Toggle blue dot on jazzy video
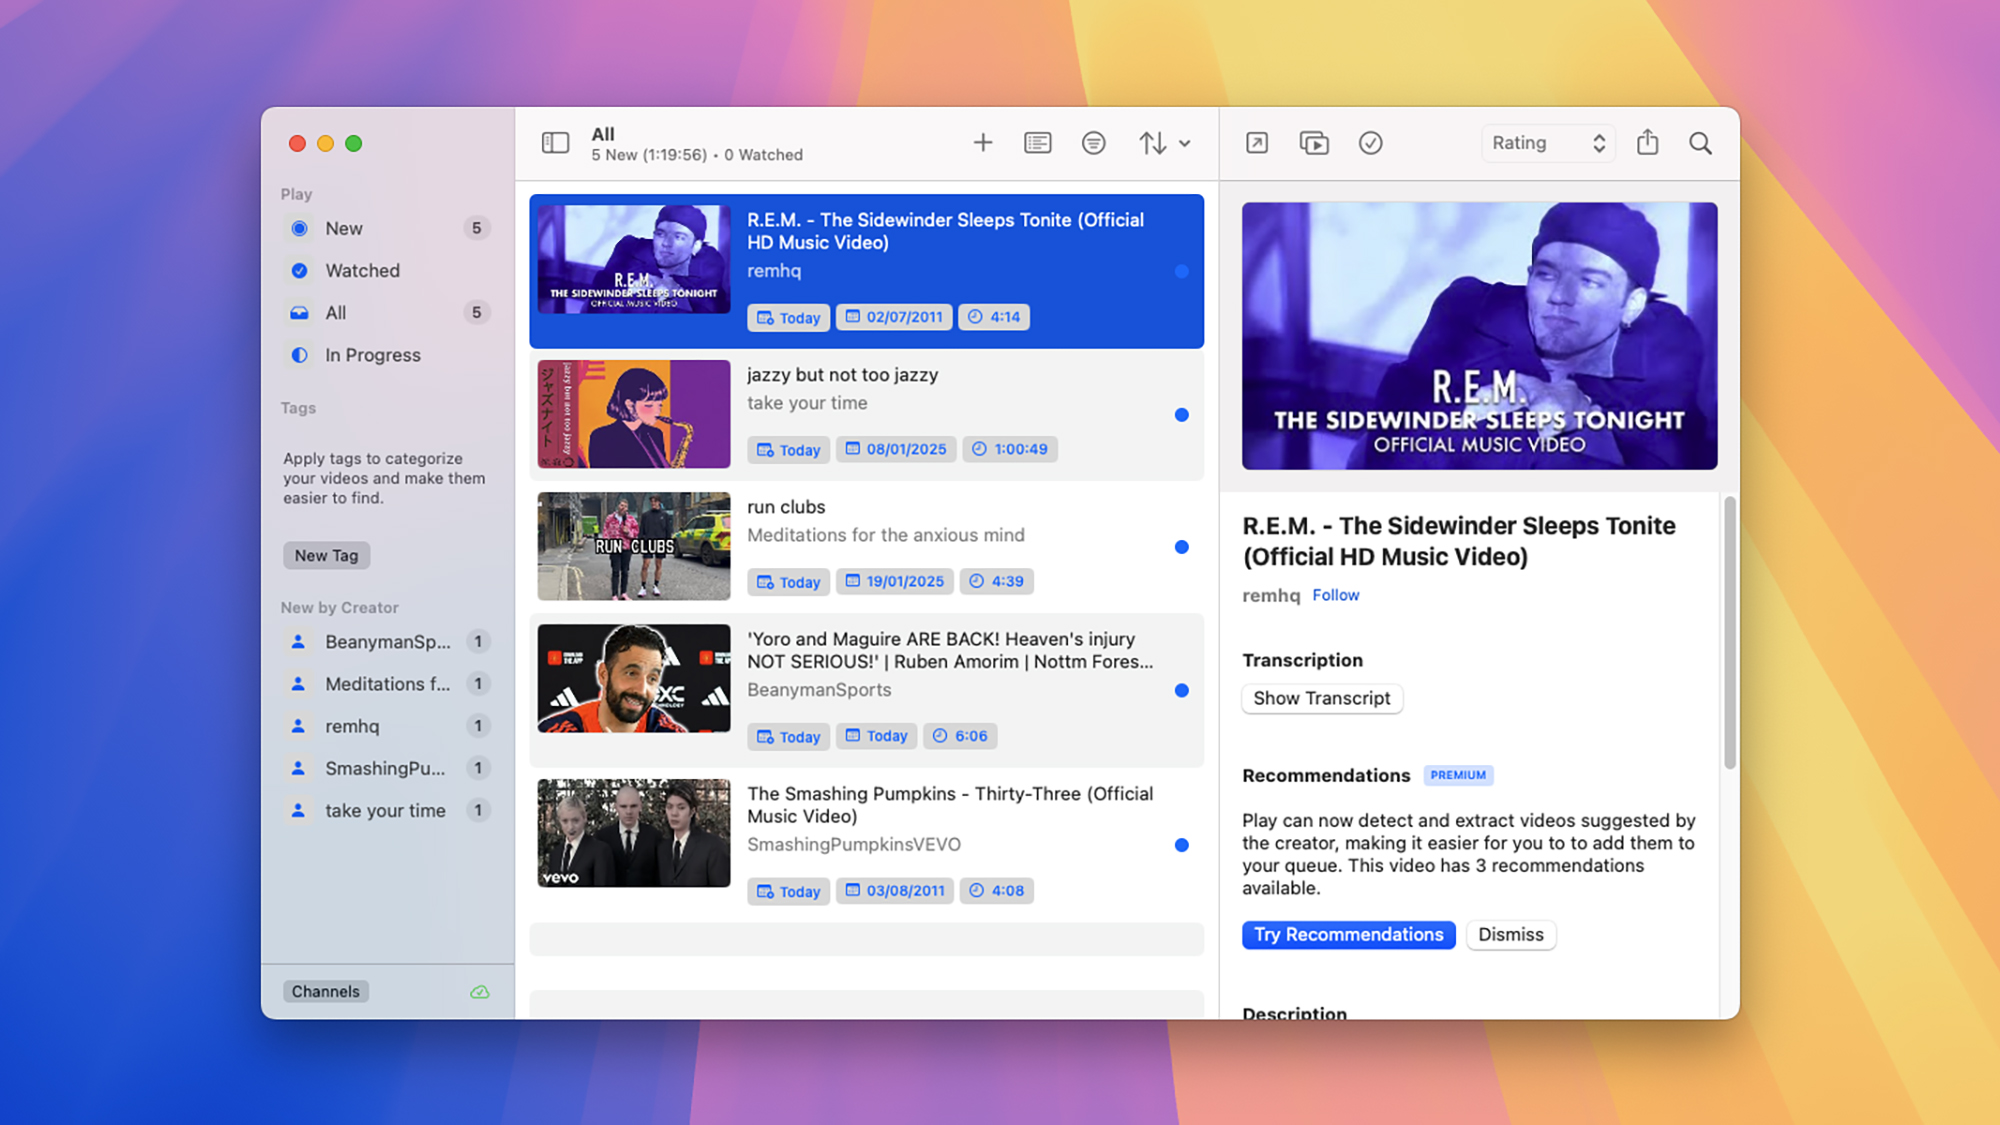The width and height of the screenshot is (2000, 1125). point(1181,415)
